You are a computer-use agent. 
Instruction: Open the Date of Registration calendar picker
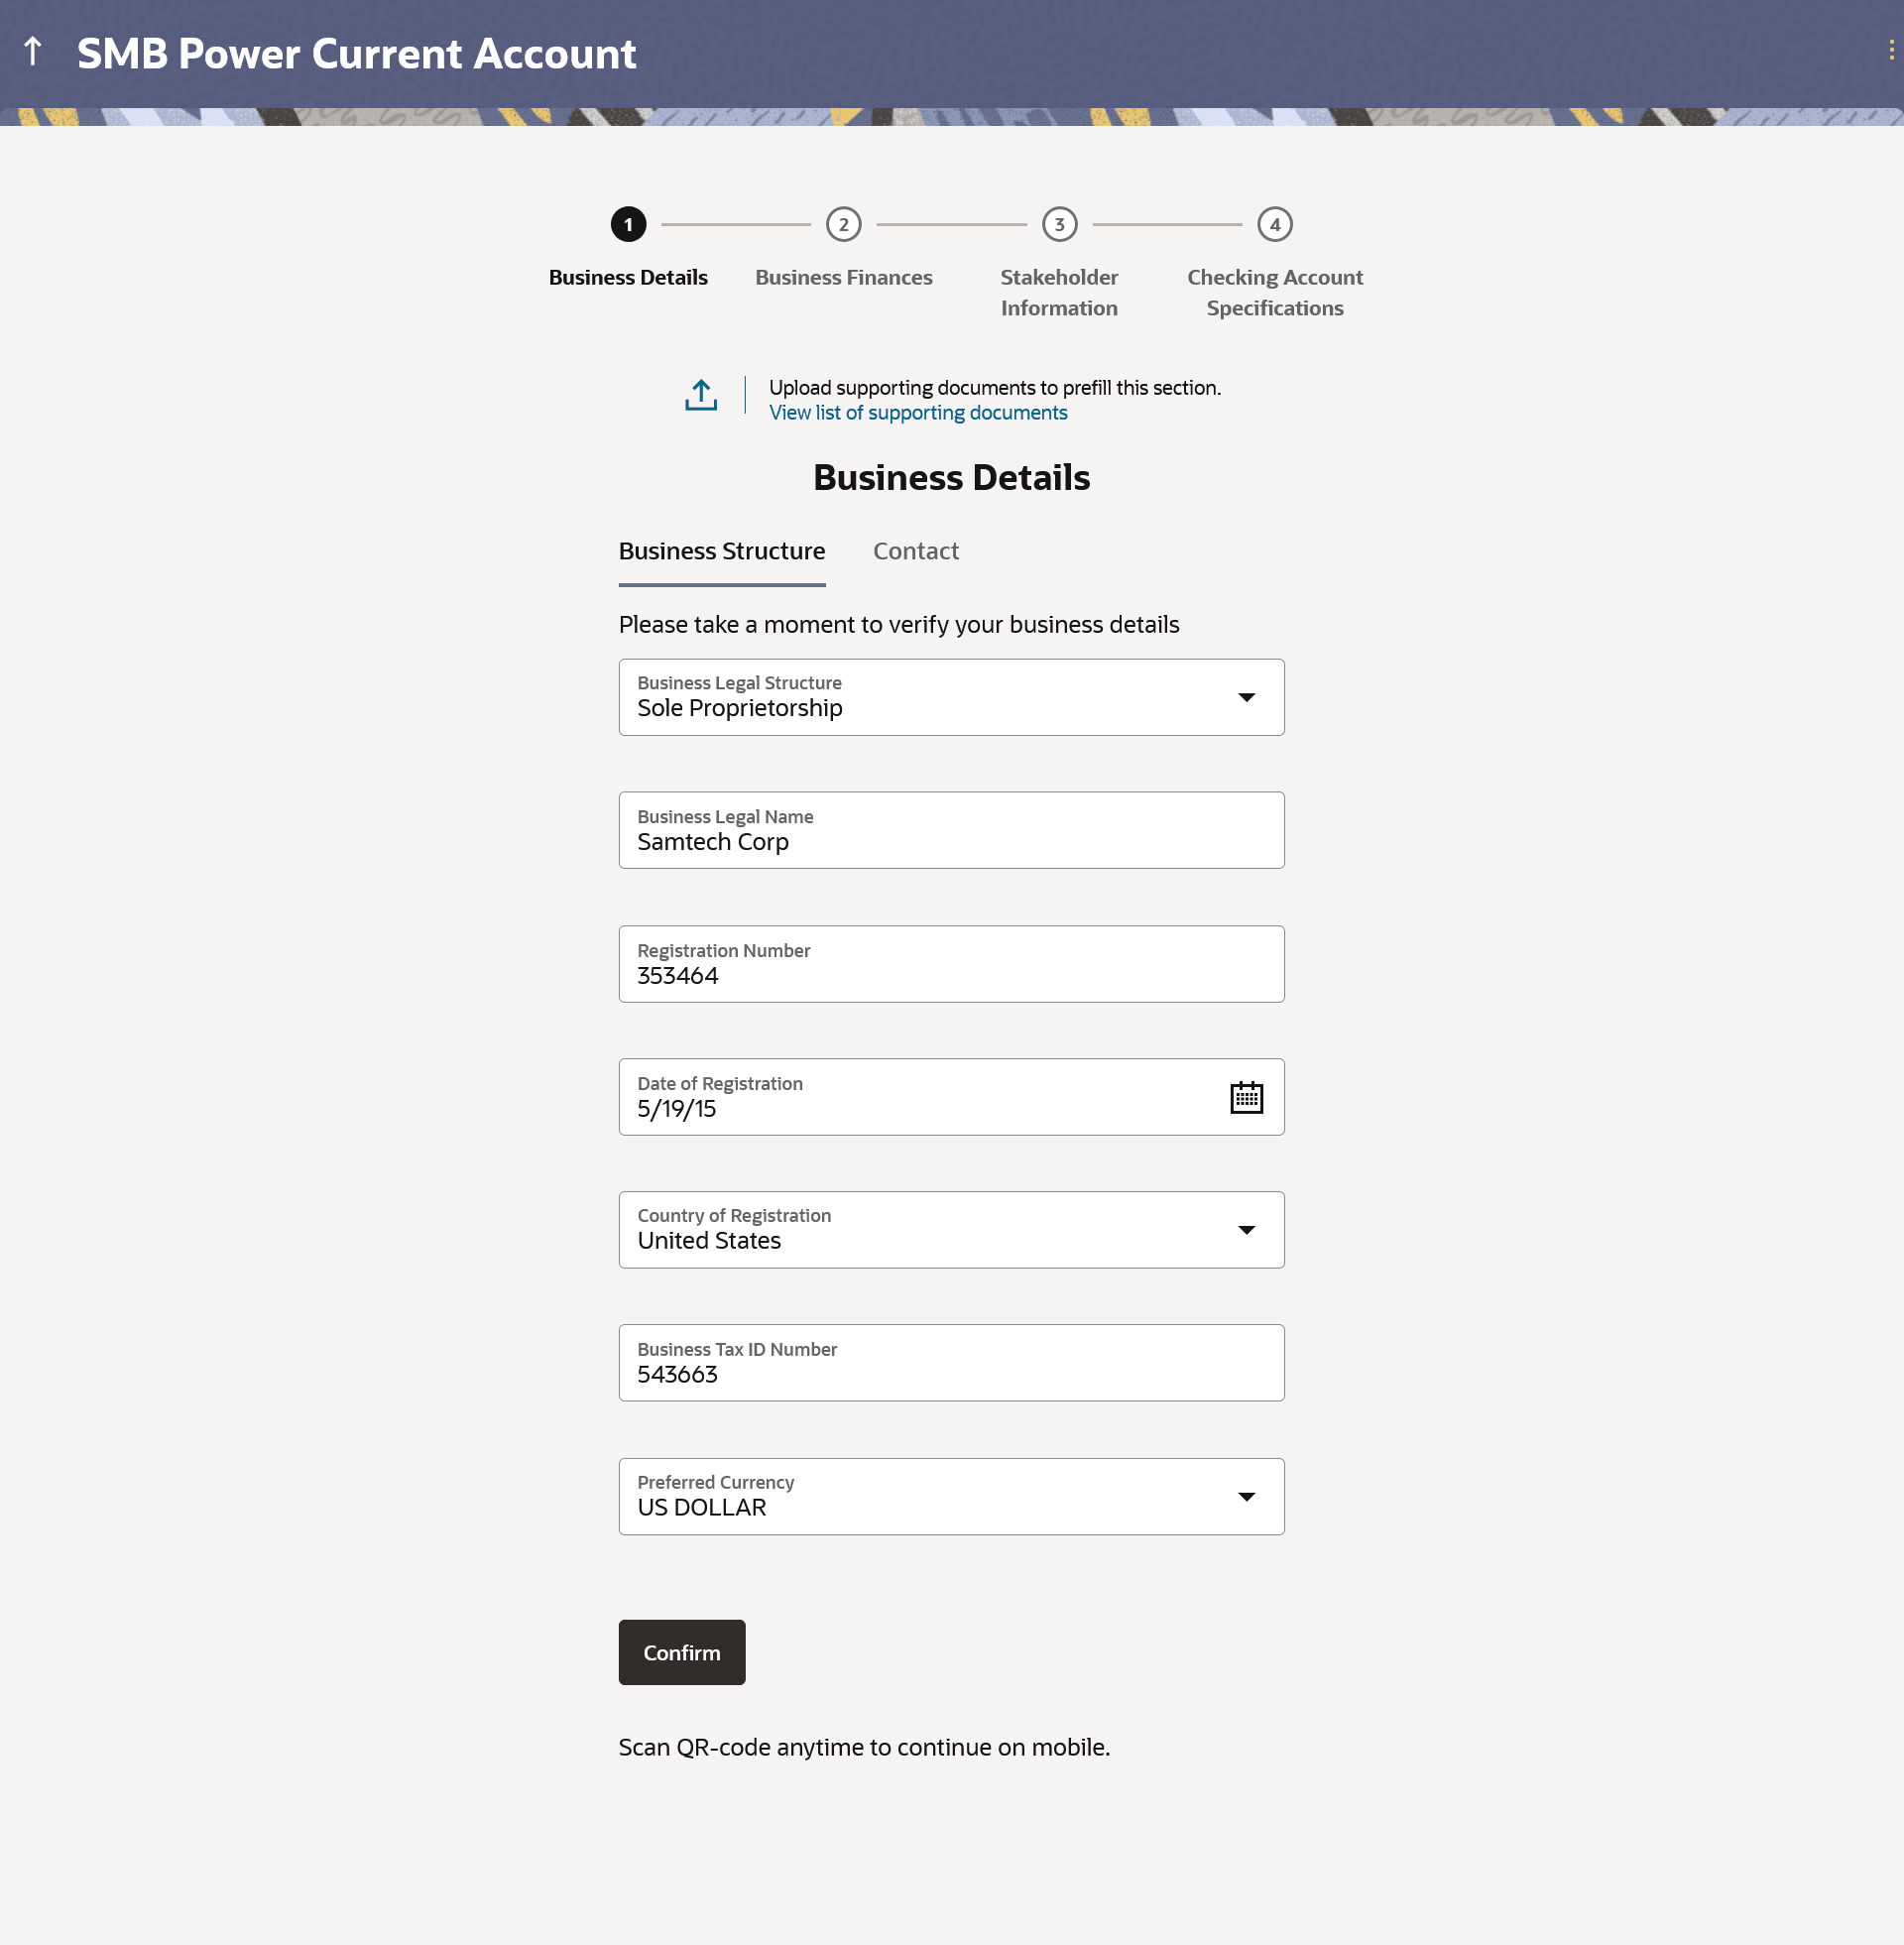[x=1246, y=1098]
